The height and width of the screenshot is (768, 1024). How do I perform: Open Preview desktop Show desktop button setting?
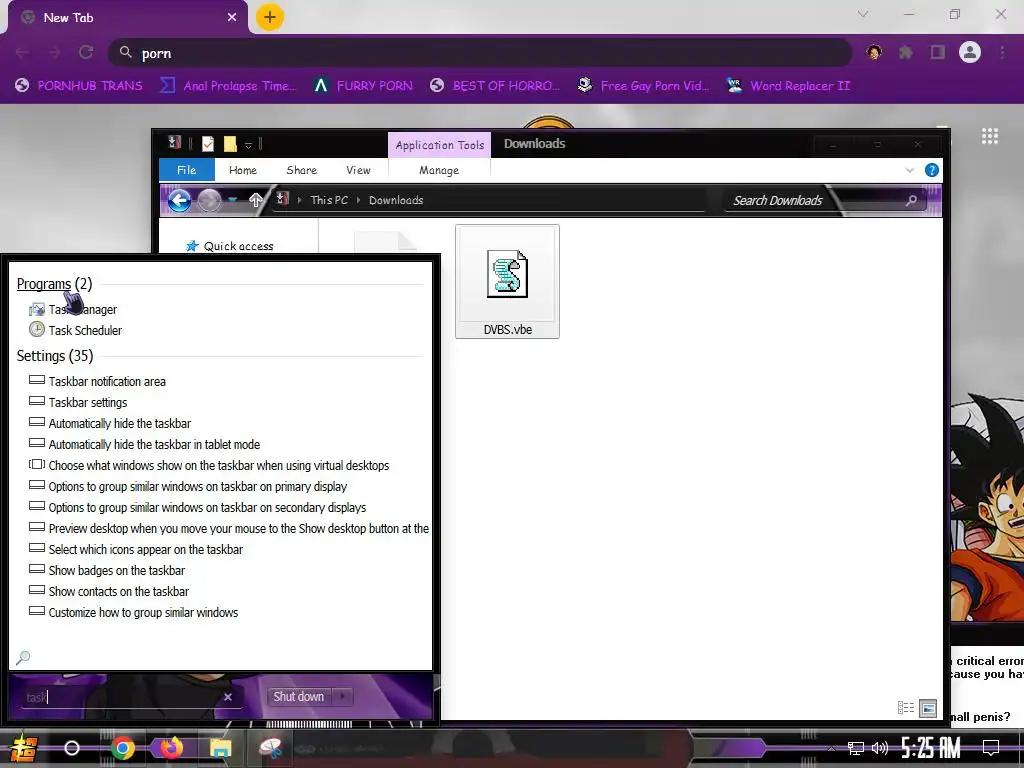pyautogui.click(x=229, y=527)
